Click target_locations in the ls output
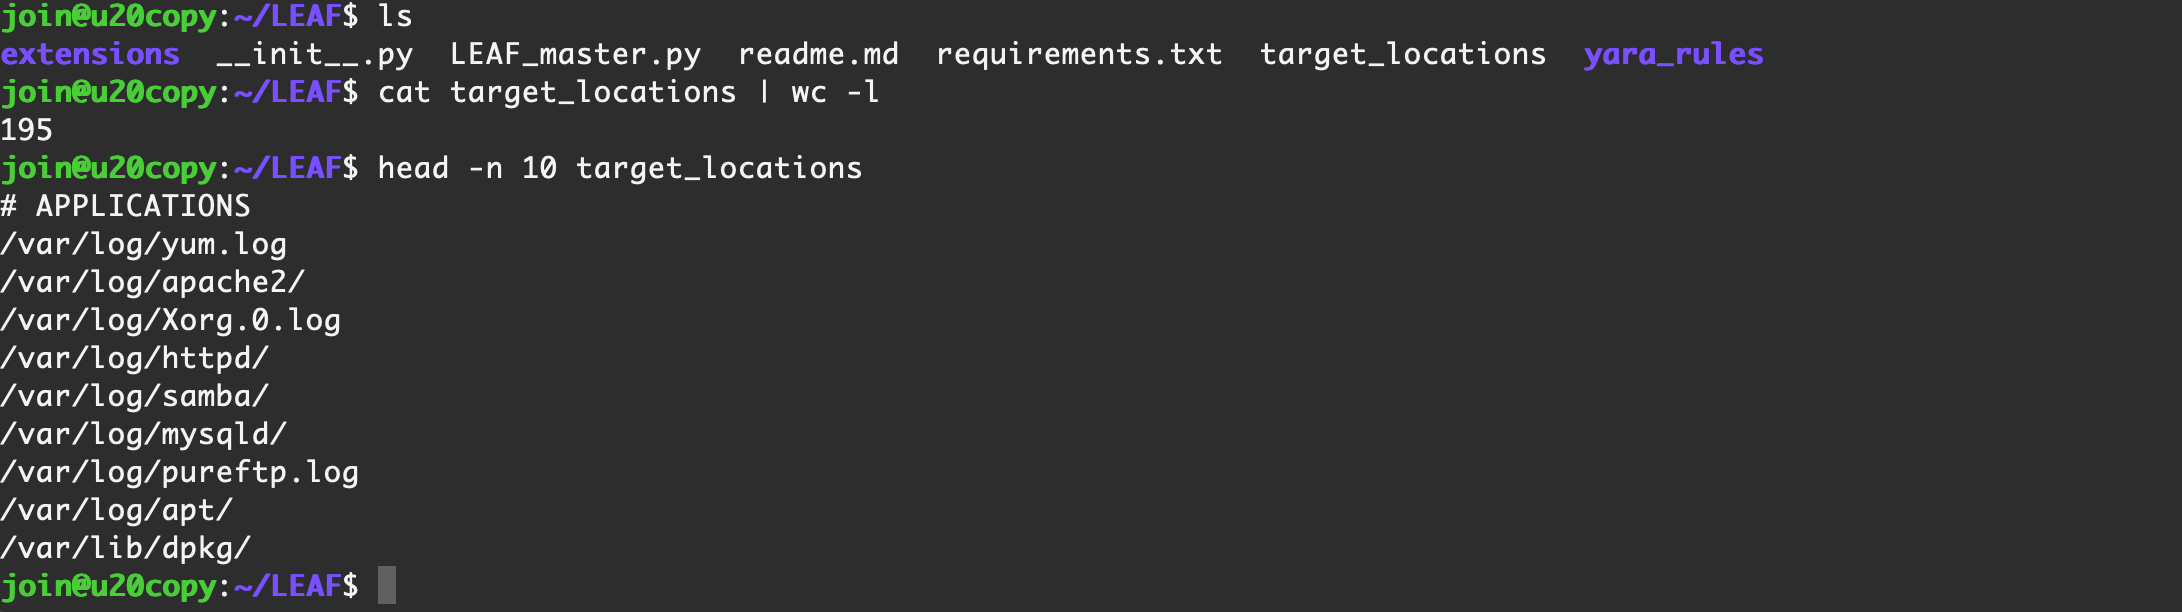The height and width of the screenshot is (612, 2182). (1402, 54)
